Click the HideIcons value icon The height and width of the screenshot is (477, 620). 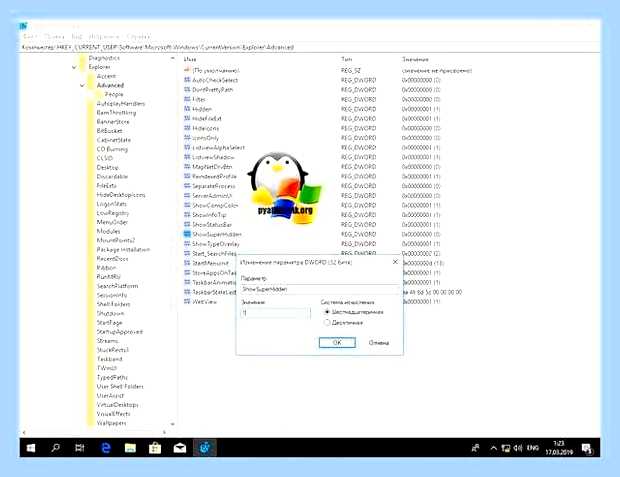pyautogui.click(x=187, y=128)
